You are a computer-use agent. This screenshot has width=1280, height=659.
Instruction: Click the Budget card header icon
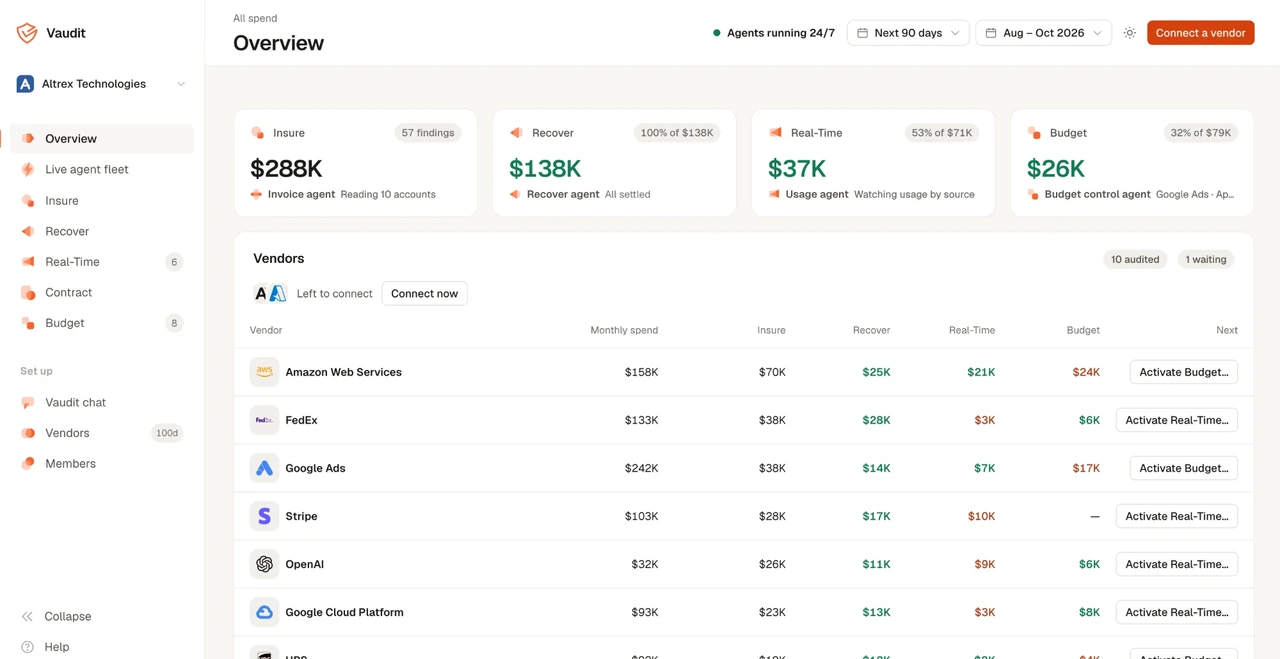point(1034,133)
